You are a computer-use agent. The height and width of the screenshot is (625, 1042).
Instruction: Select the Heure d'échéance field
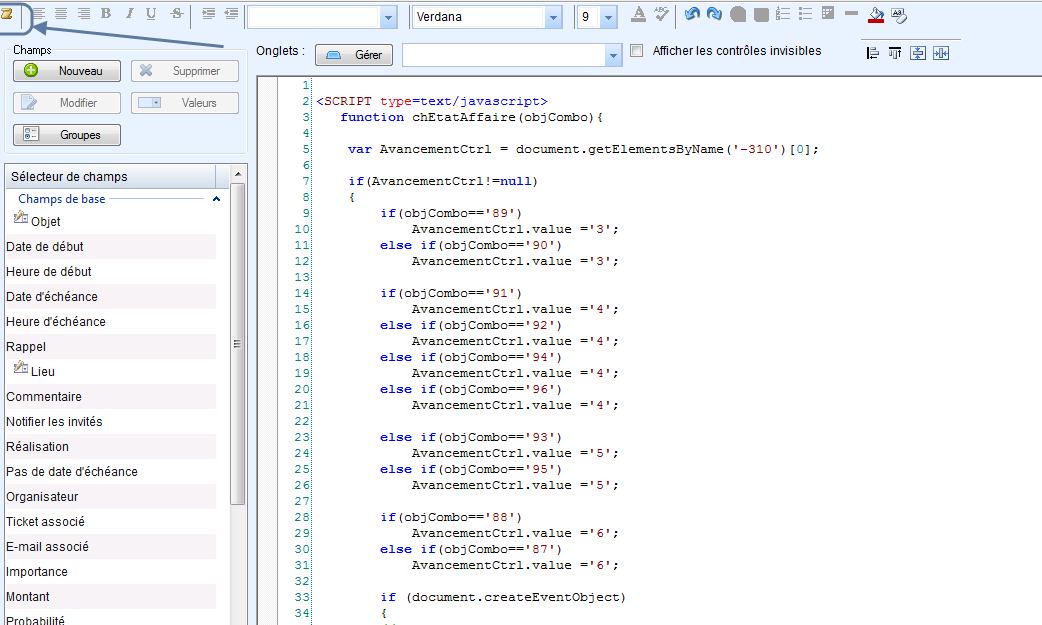click(111, 322)
